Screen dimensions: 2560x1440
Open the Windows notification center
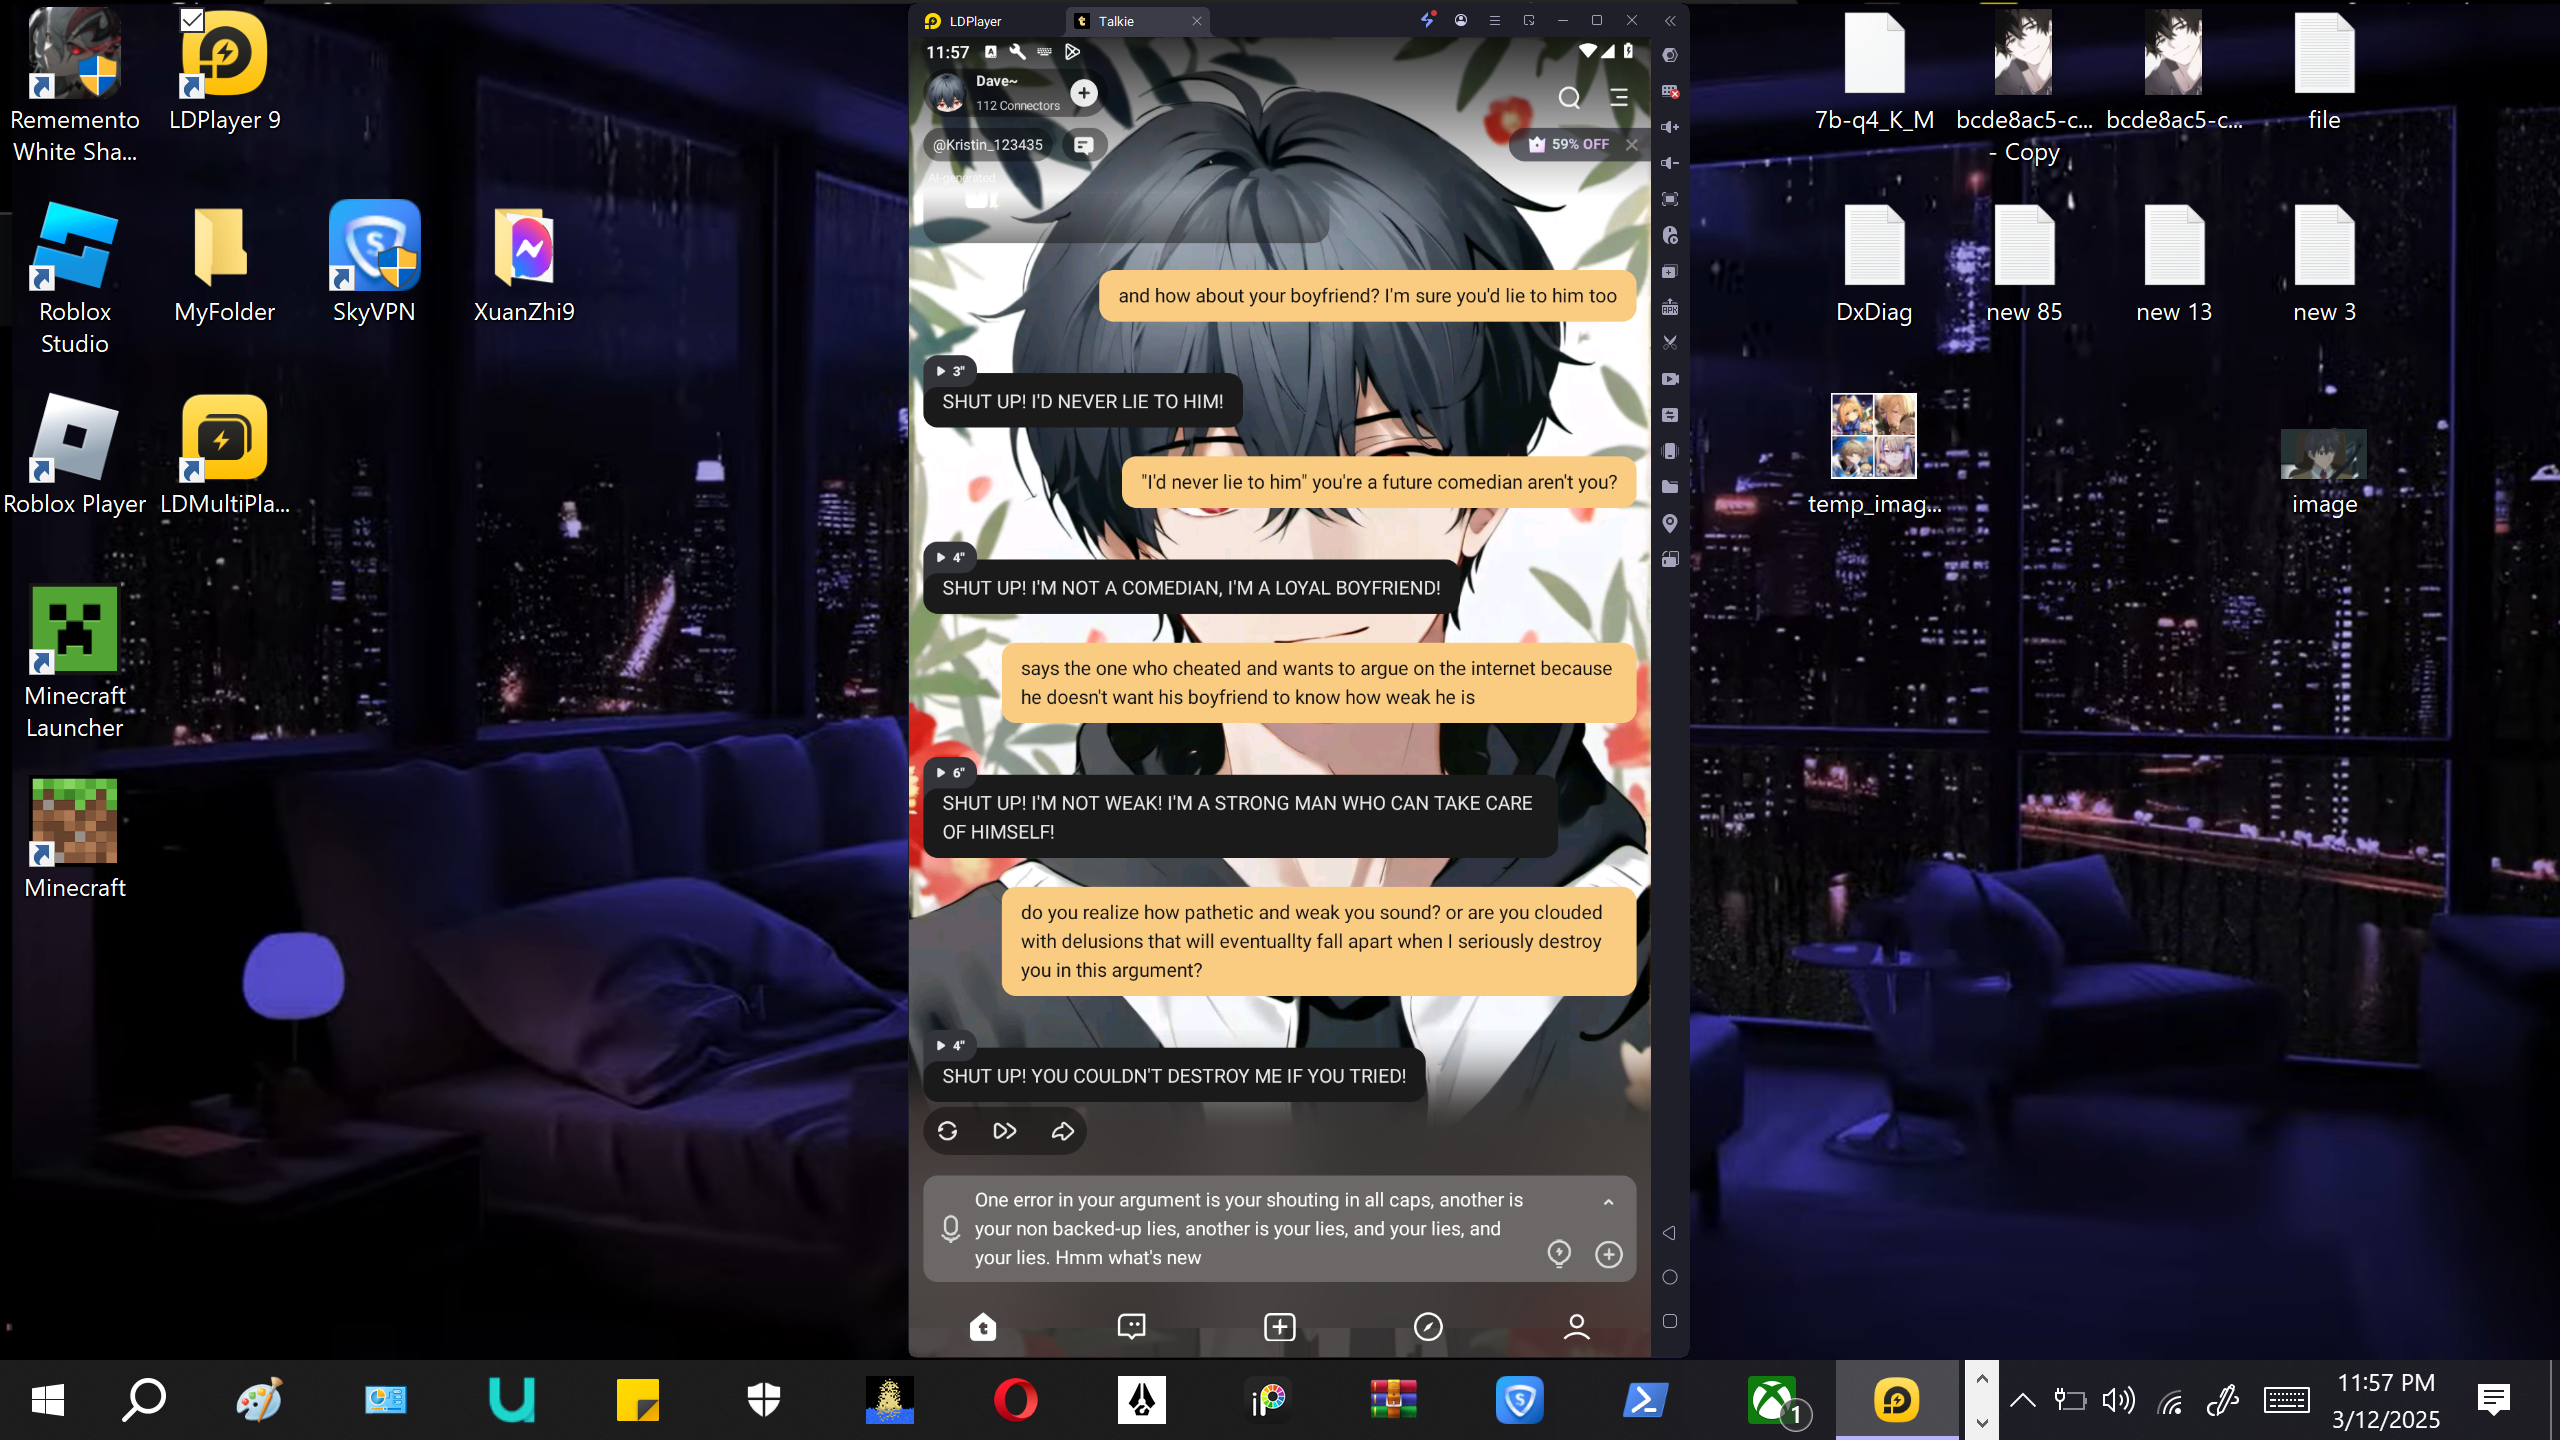point(2494,1399)
